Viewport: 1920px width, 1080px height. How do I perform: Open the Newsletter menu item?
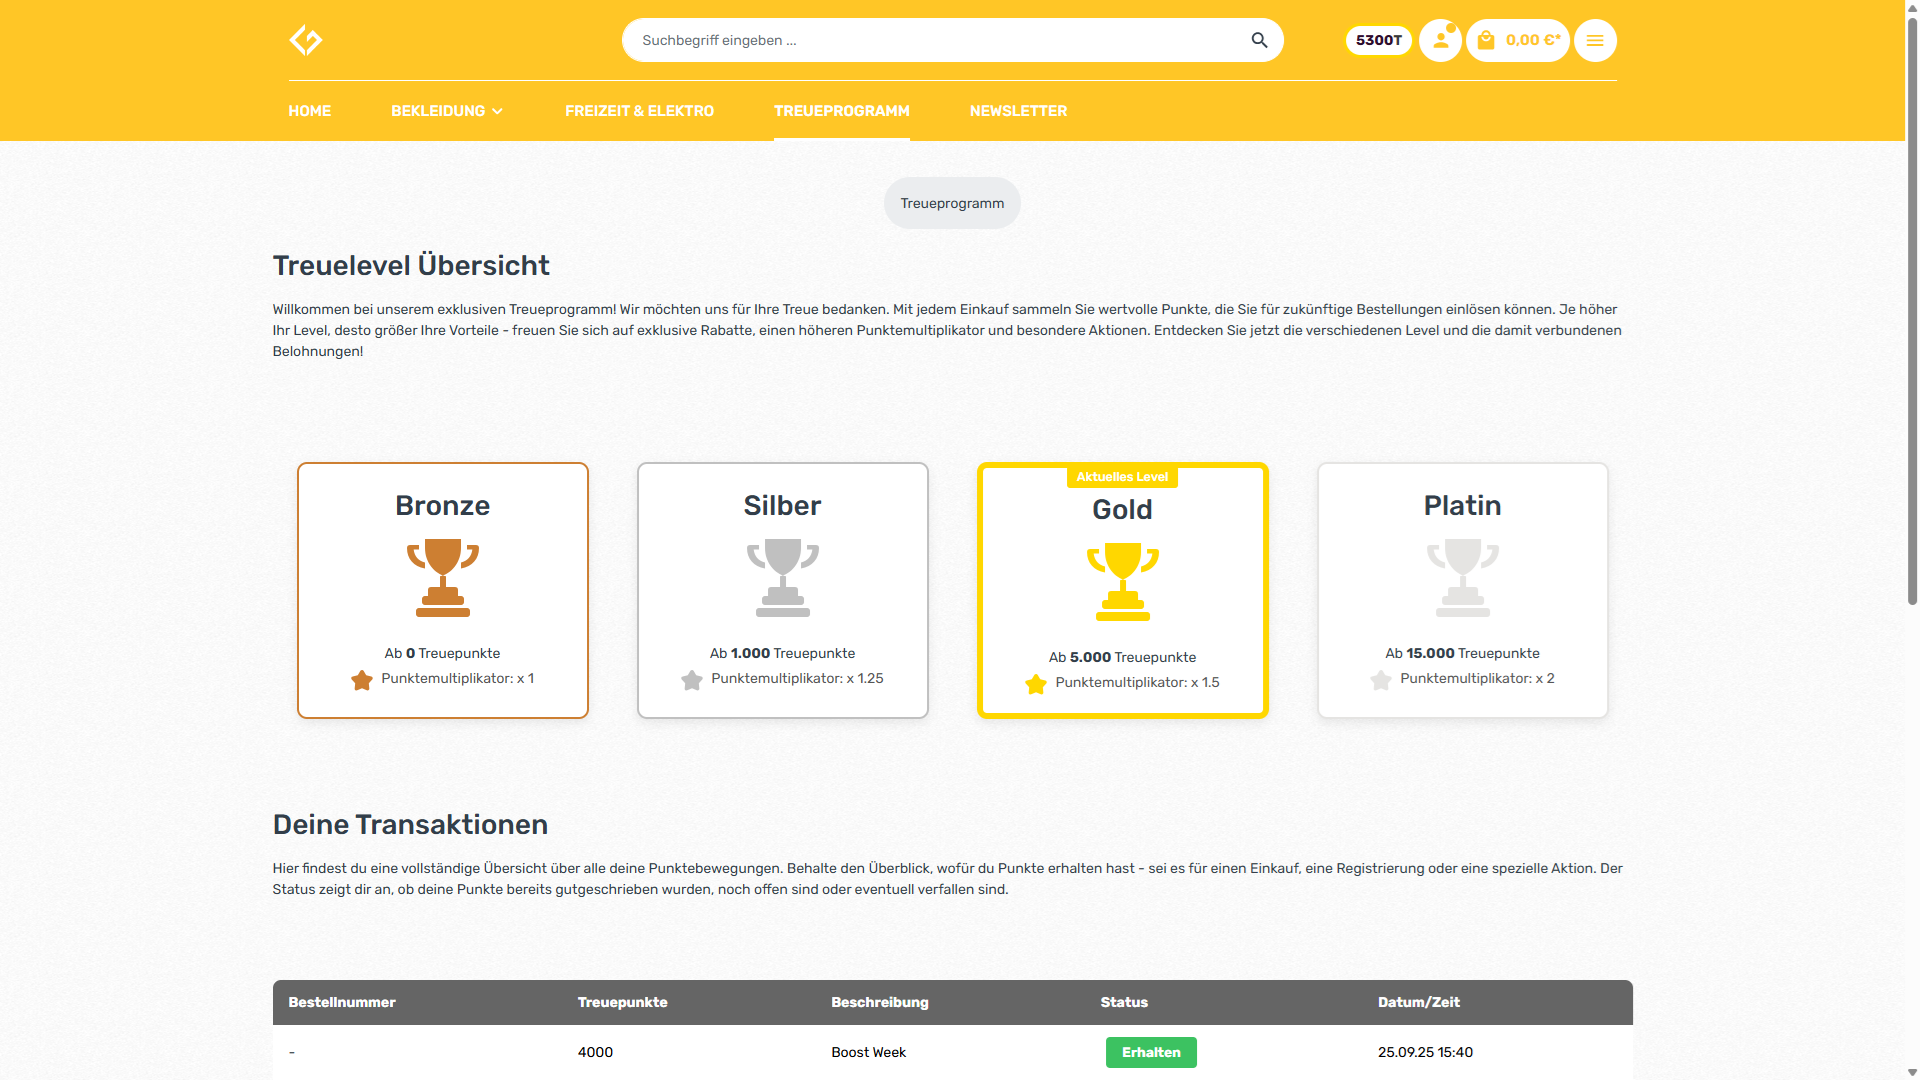pyautogui.click(x=1018, y=111)
